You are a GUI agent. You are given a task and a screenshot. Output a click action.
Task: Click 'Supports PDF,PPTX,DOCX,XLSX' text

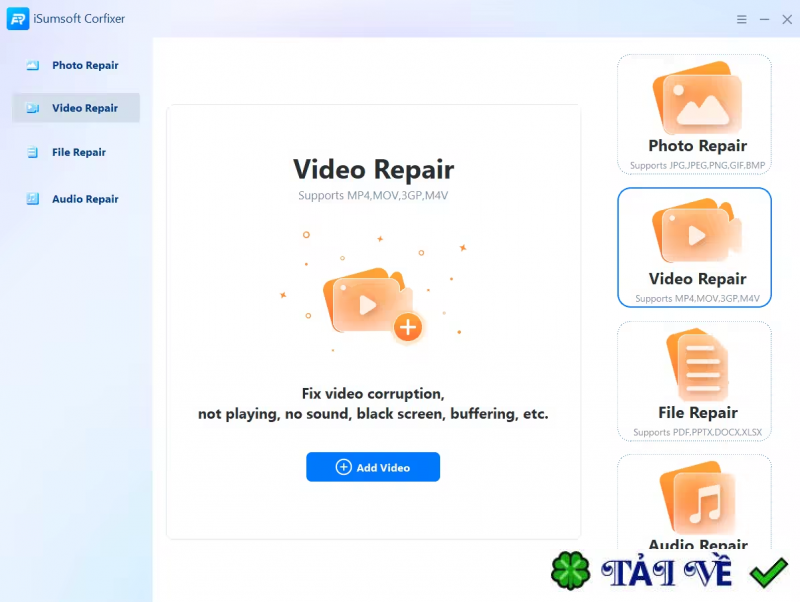pyautogui.click(x=697, y=432)
